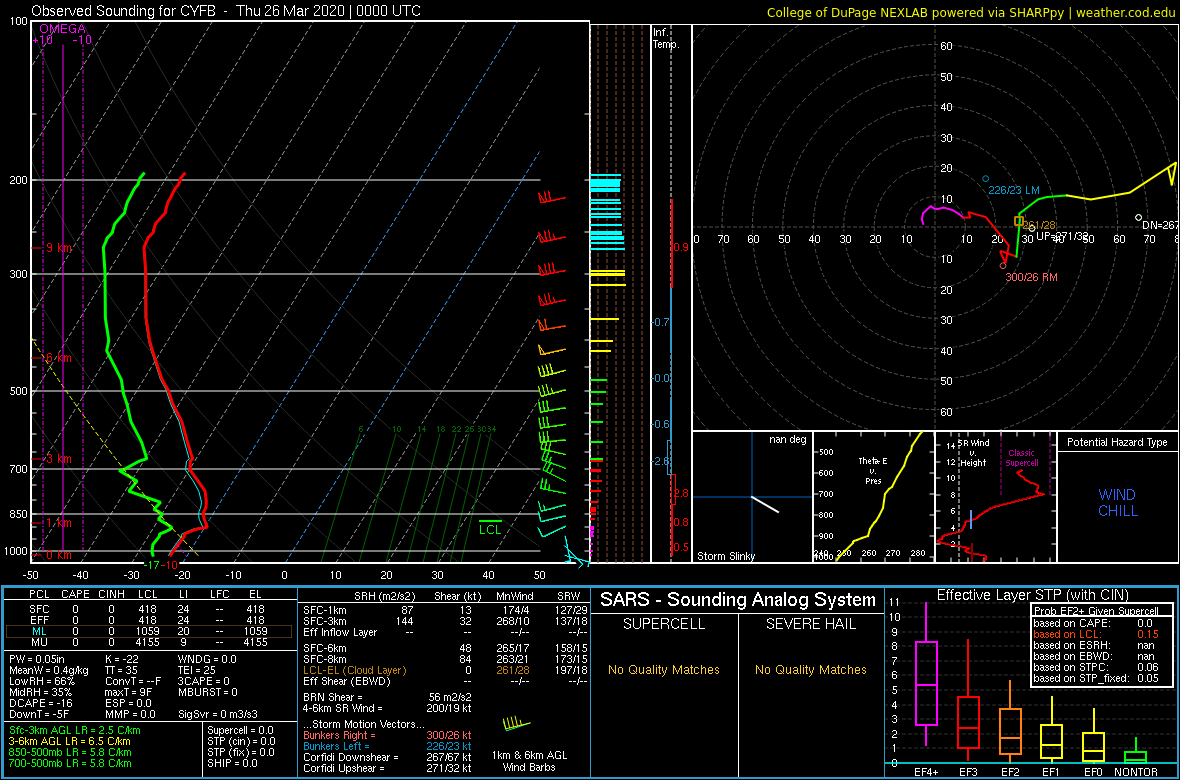
Task: Click 'Corfidi Upshear = 271/32 kt'
Action: [x=387, y=768]
